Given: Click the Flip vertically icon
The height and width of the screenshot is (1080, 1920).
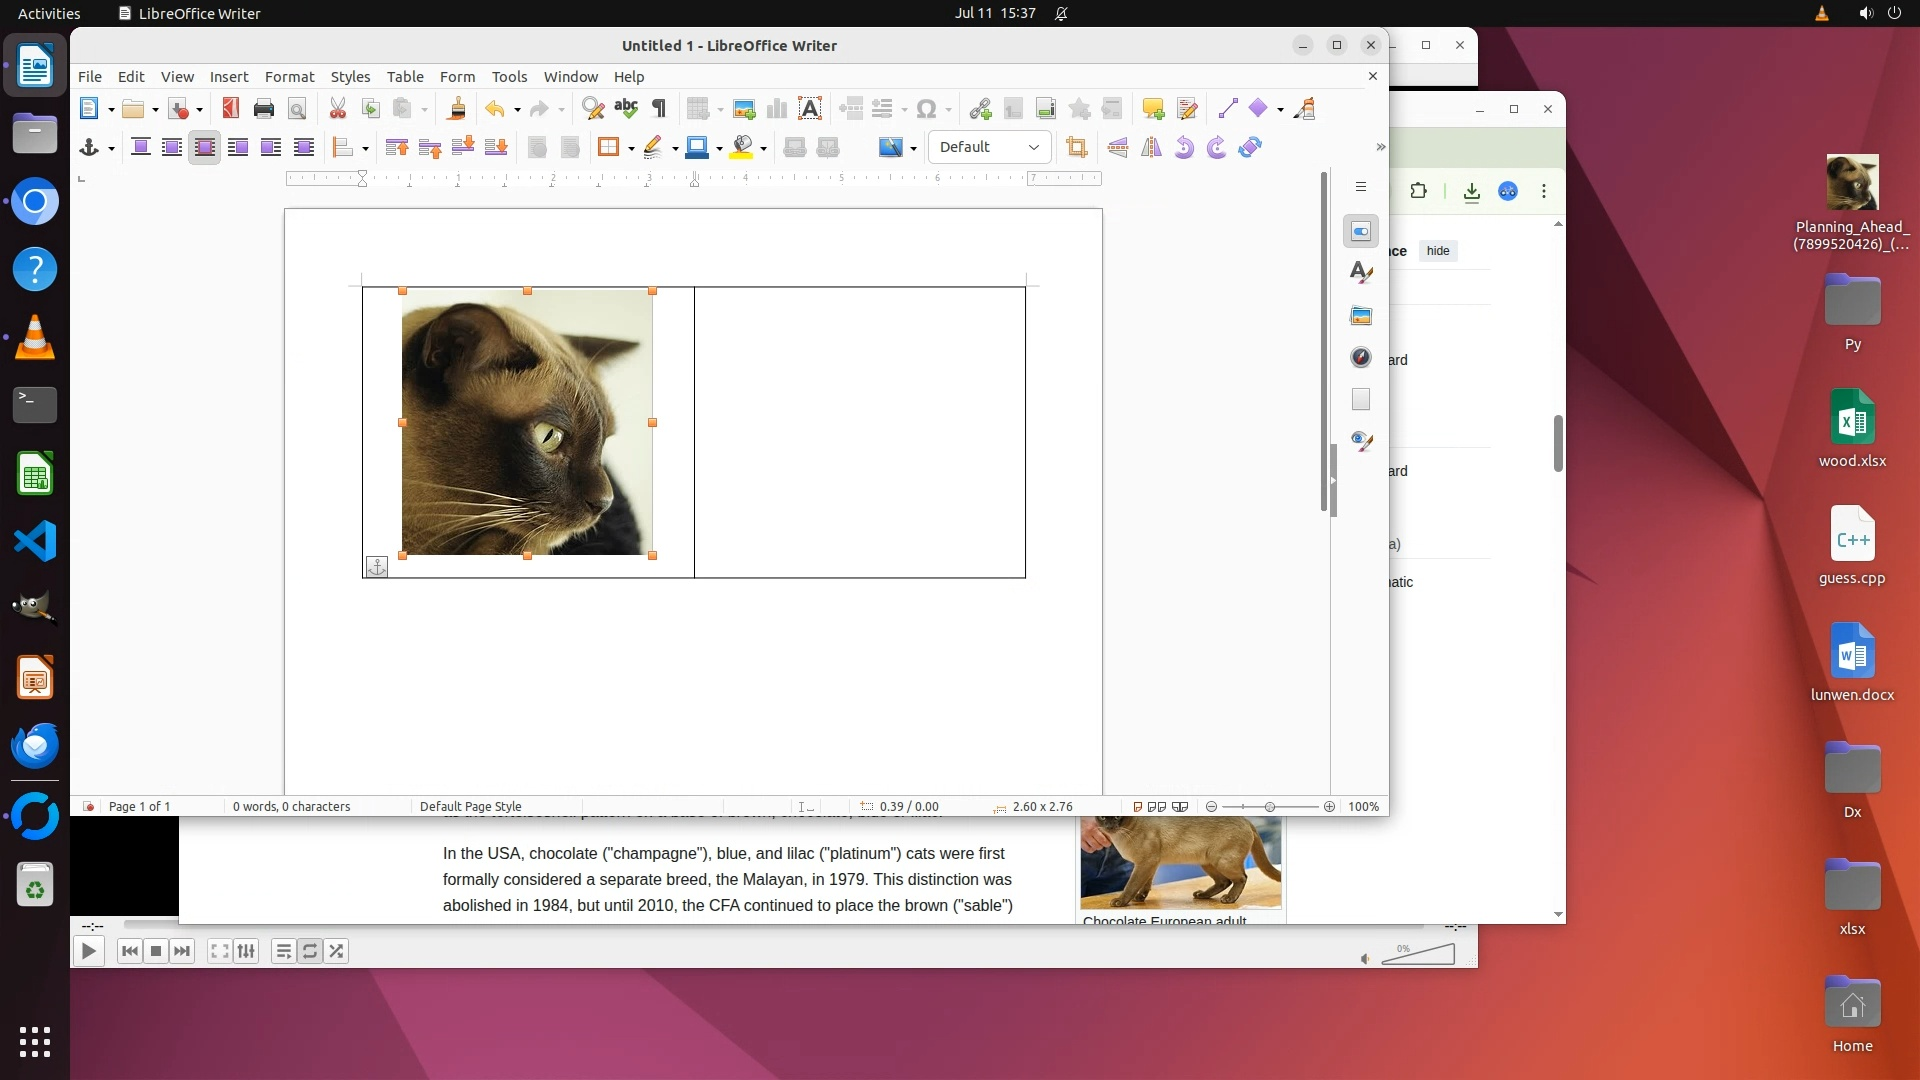Looking at the screenshot, I should [1118, 148].
